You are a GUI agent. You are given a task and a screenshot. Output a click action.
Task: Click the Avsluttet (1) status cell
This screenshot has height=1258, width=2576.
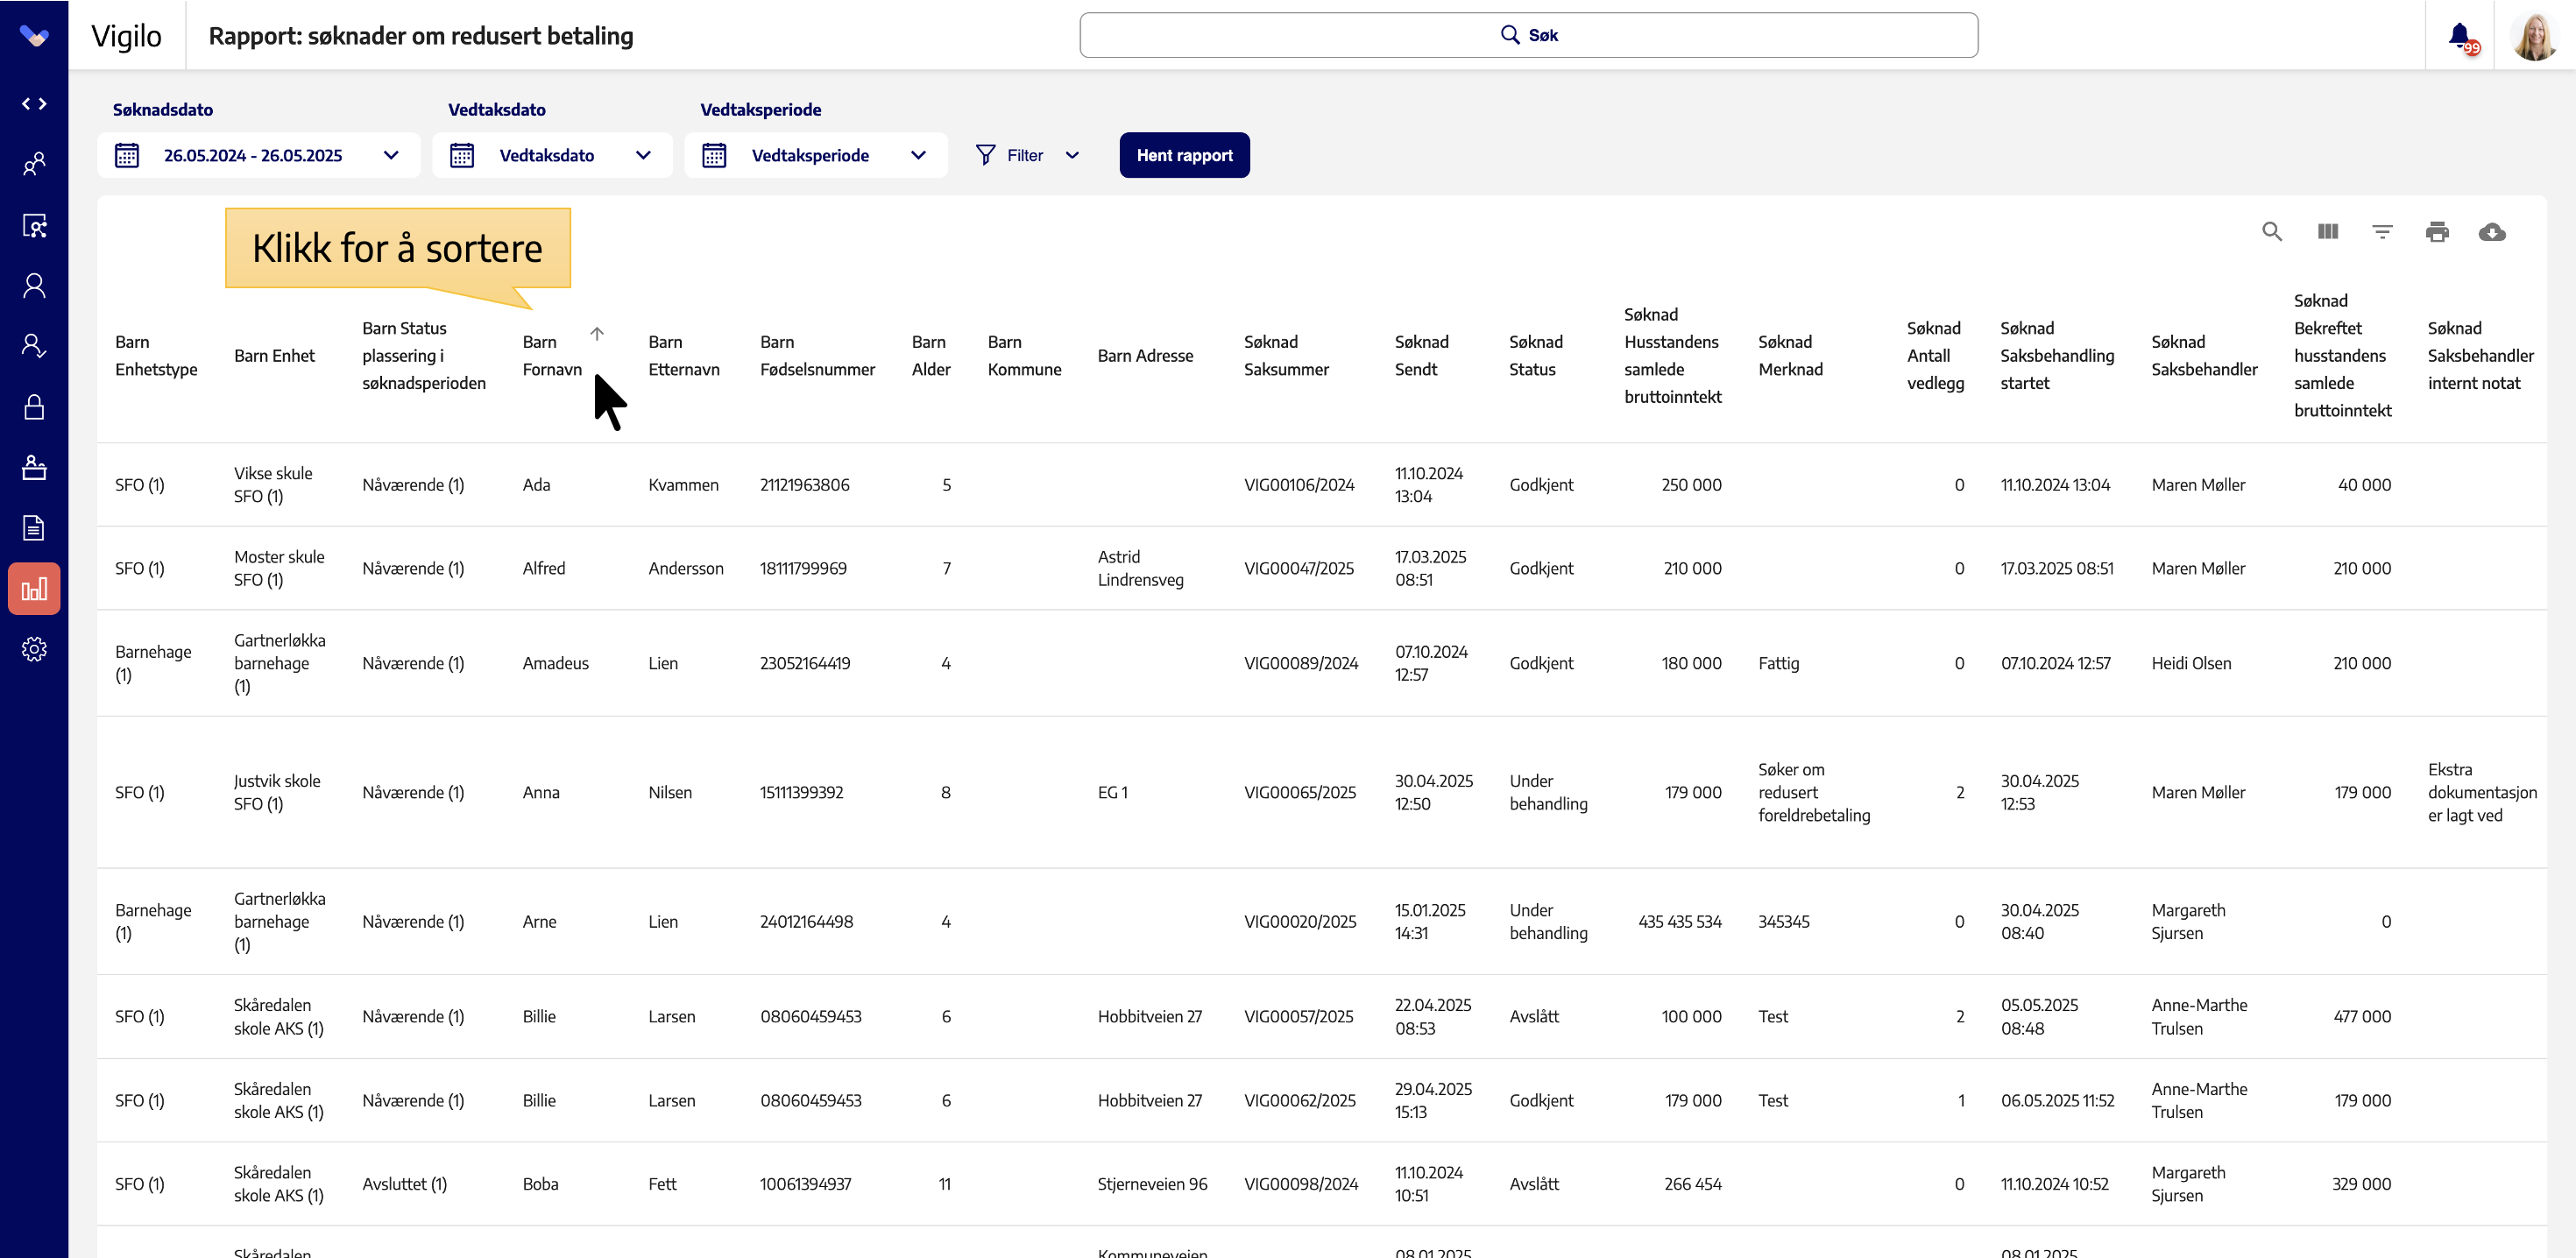click(x=404, y=1184)
